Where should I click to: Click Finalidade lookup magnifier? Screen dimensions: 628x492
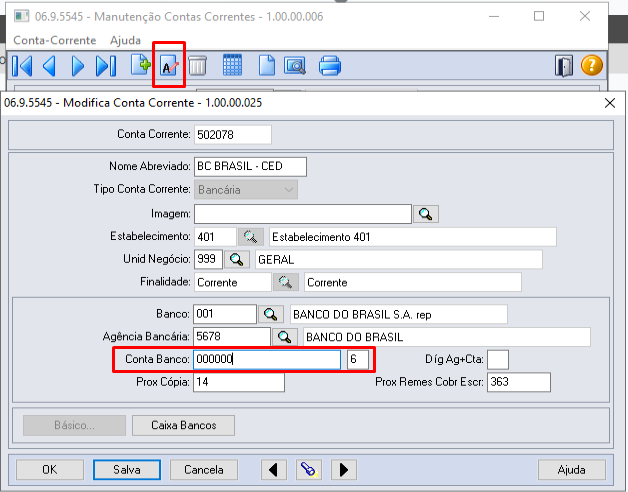286,282
